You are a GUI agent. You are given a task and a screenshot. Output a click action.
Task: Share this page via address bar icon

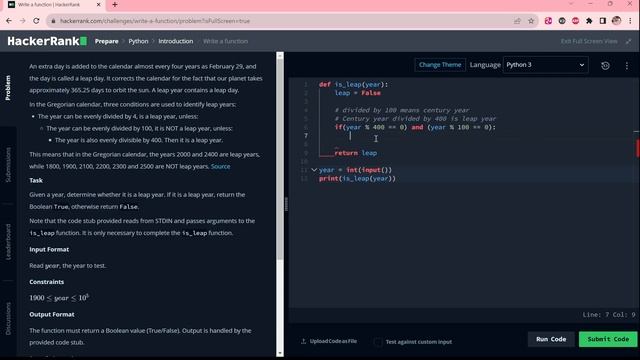(517, 21)
